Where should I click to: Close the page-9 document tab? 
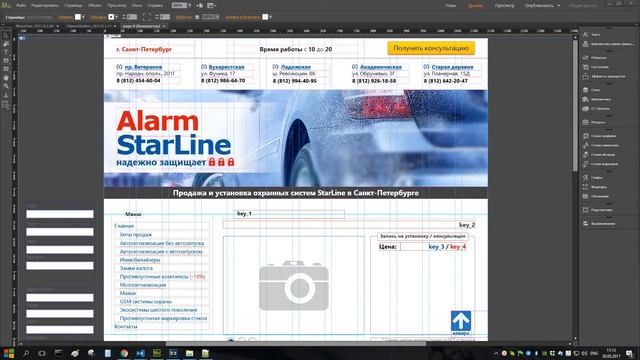click(x=164, y=26)
